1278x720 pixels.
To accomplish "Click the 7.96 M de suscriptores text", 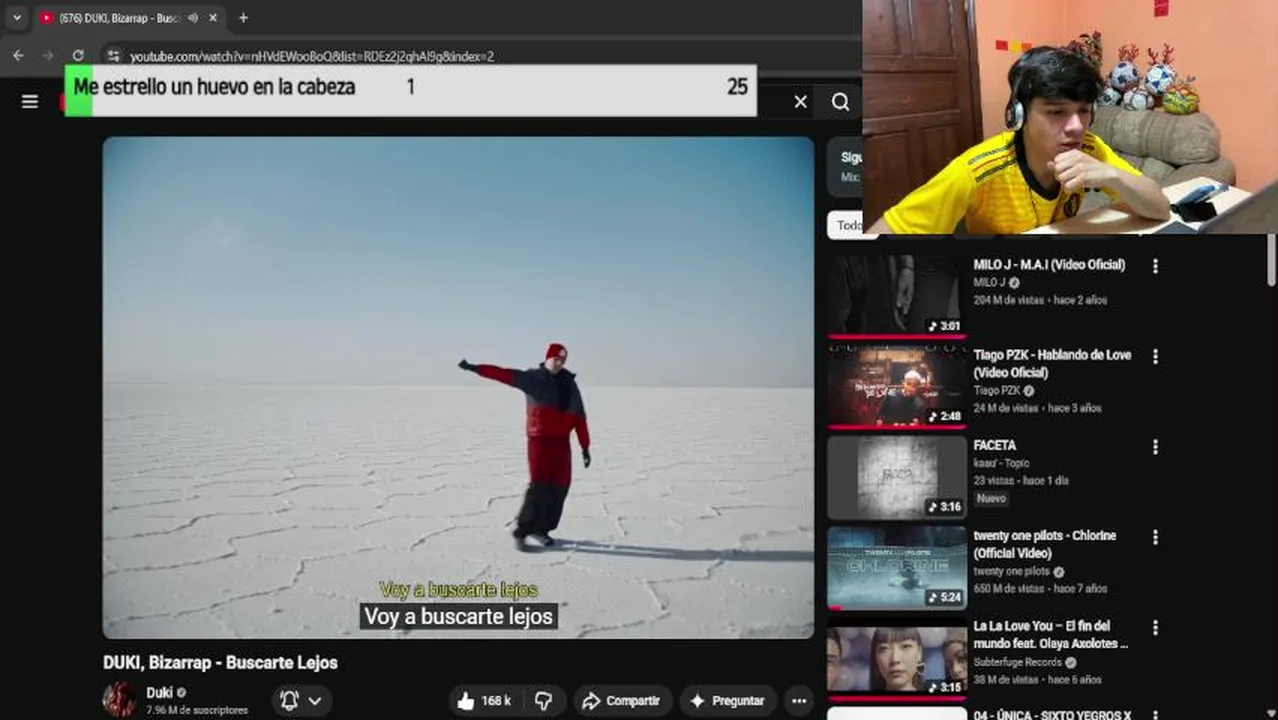I will click(197, 710).
